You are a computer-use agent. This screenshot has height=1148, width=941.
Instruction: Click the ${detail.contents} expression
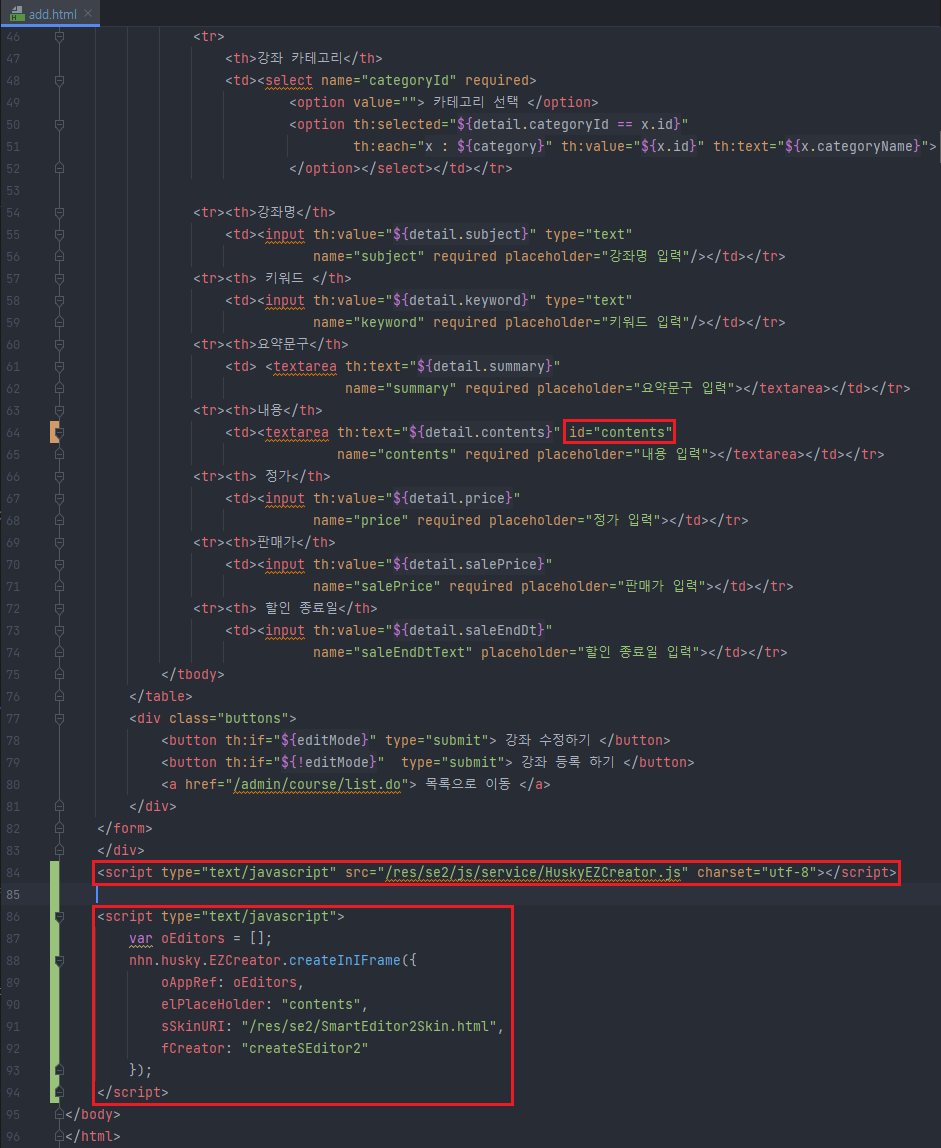pos(480,432)
